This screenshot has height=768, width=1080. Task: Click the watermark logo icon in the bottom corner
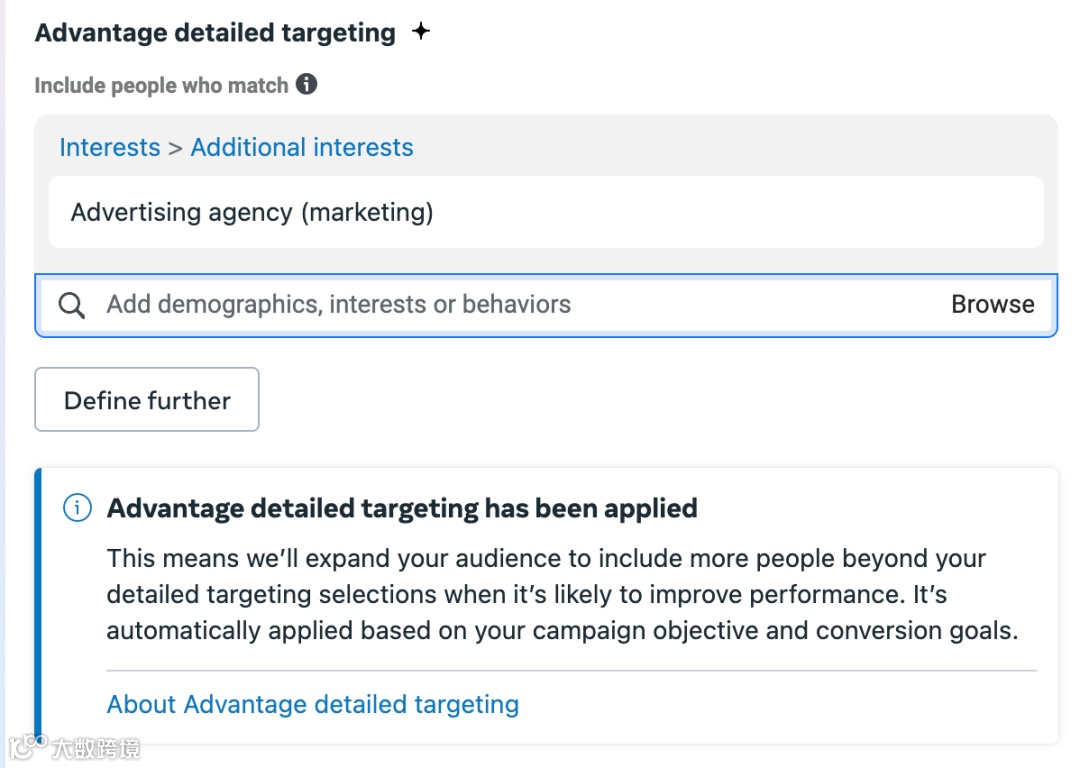[x=28, y=746]
